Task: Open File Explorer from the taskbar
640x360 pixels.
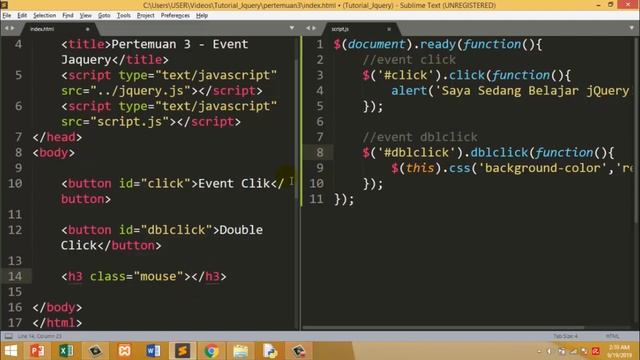Action: 240,351
